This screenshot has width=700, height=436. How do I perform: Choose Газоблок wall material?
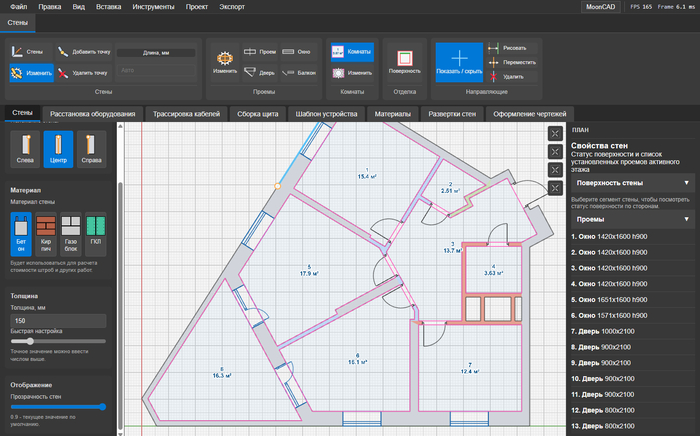click(71, 234)
